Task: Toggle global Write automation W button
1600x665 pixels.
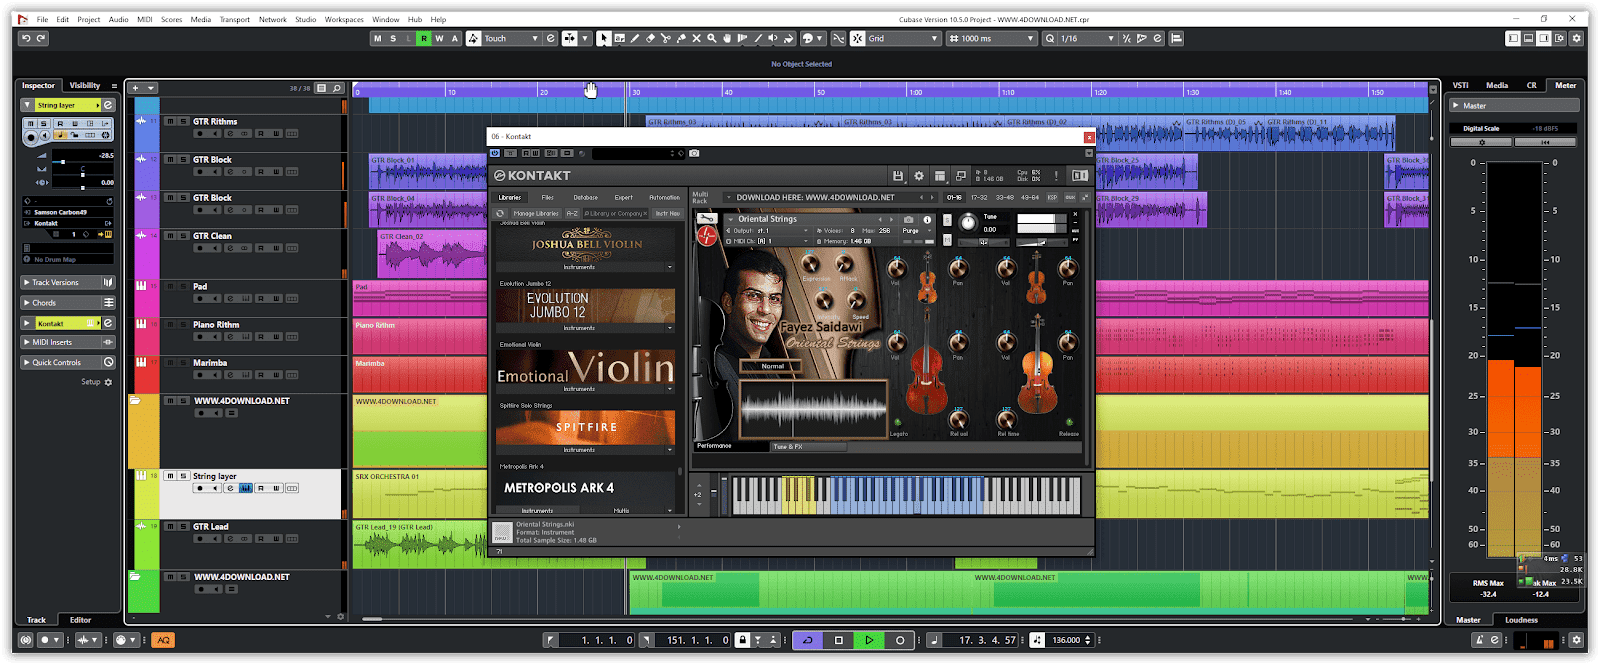Action: 439,38
